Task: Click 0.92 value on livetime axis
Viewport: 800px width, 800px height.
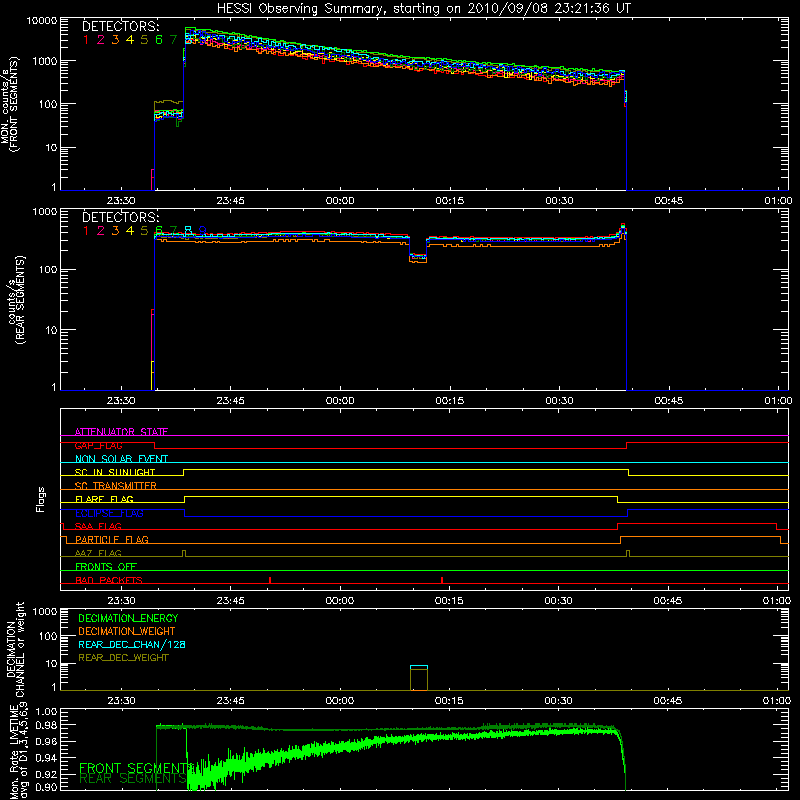Action: point(47,774)
